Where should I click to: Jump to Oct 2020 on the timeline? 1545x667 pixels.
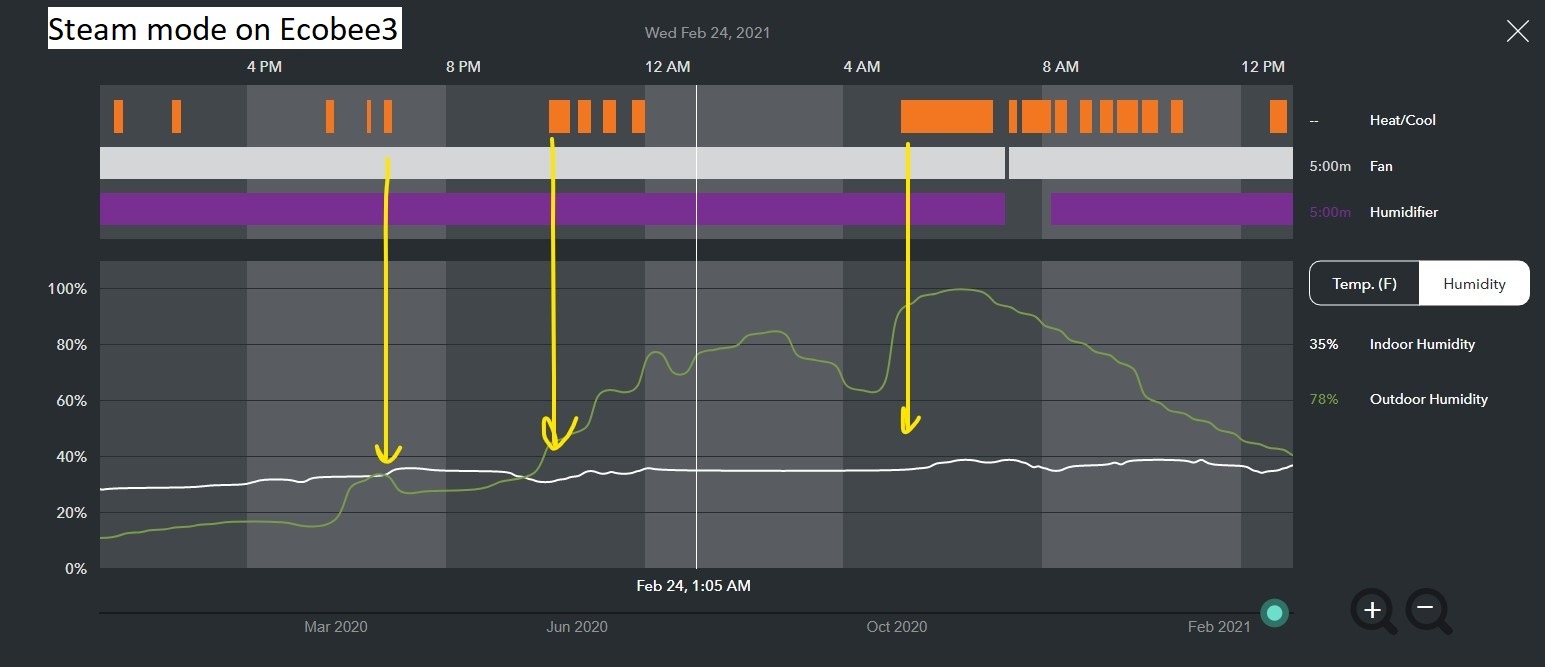897,627
